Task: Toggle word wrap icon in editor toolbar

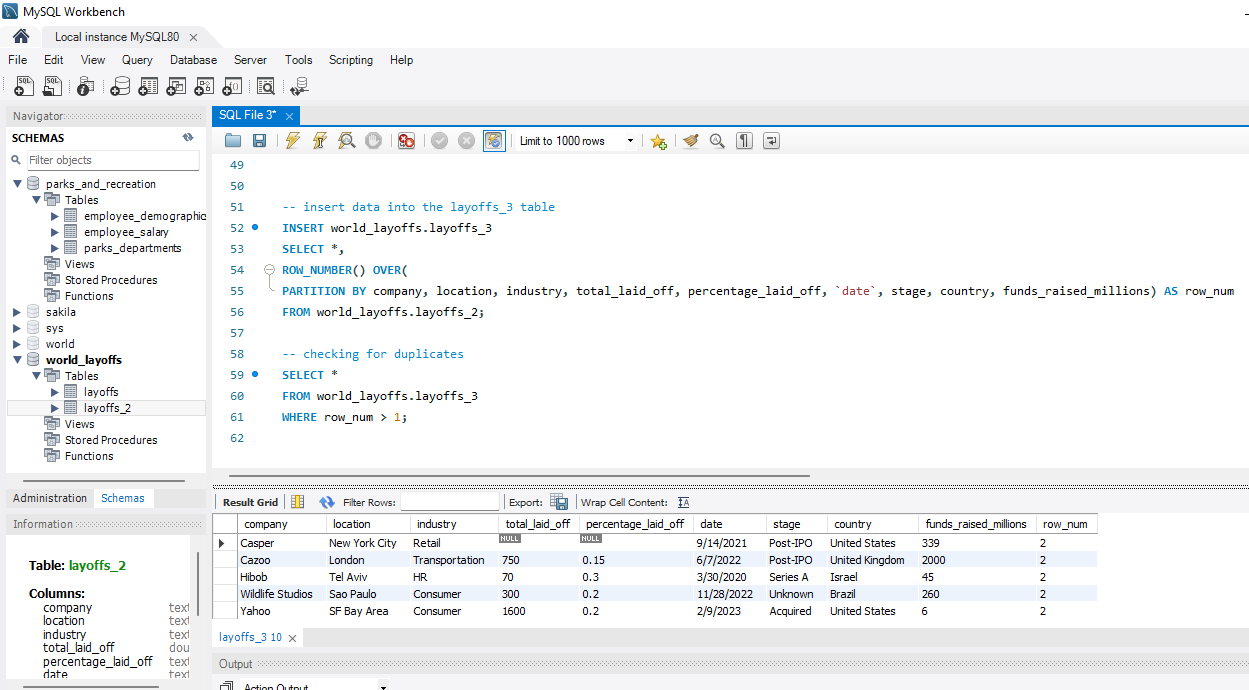Action: 771,141
